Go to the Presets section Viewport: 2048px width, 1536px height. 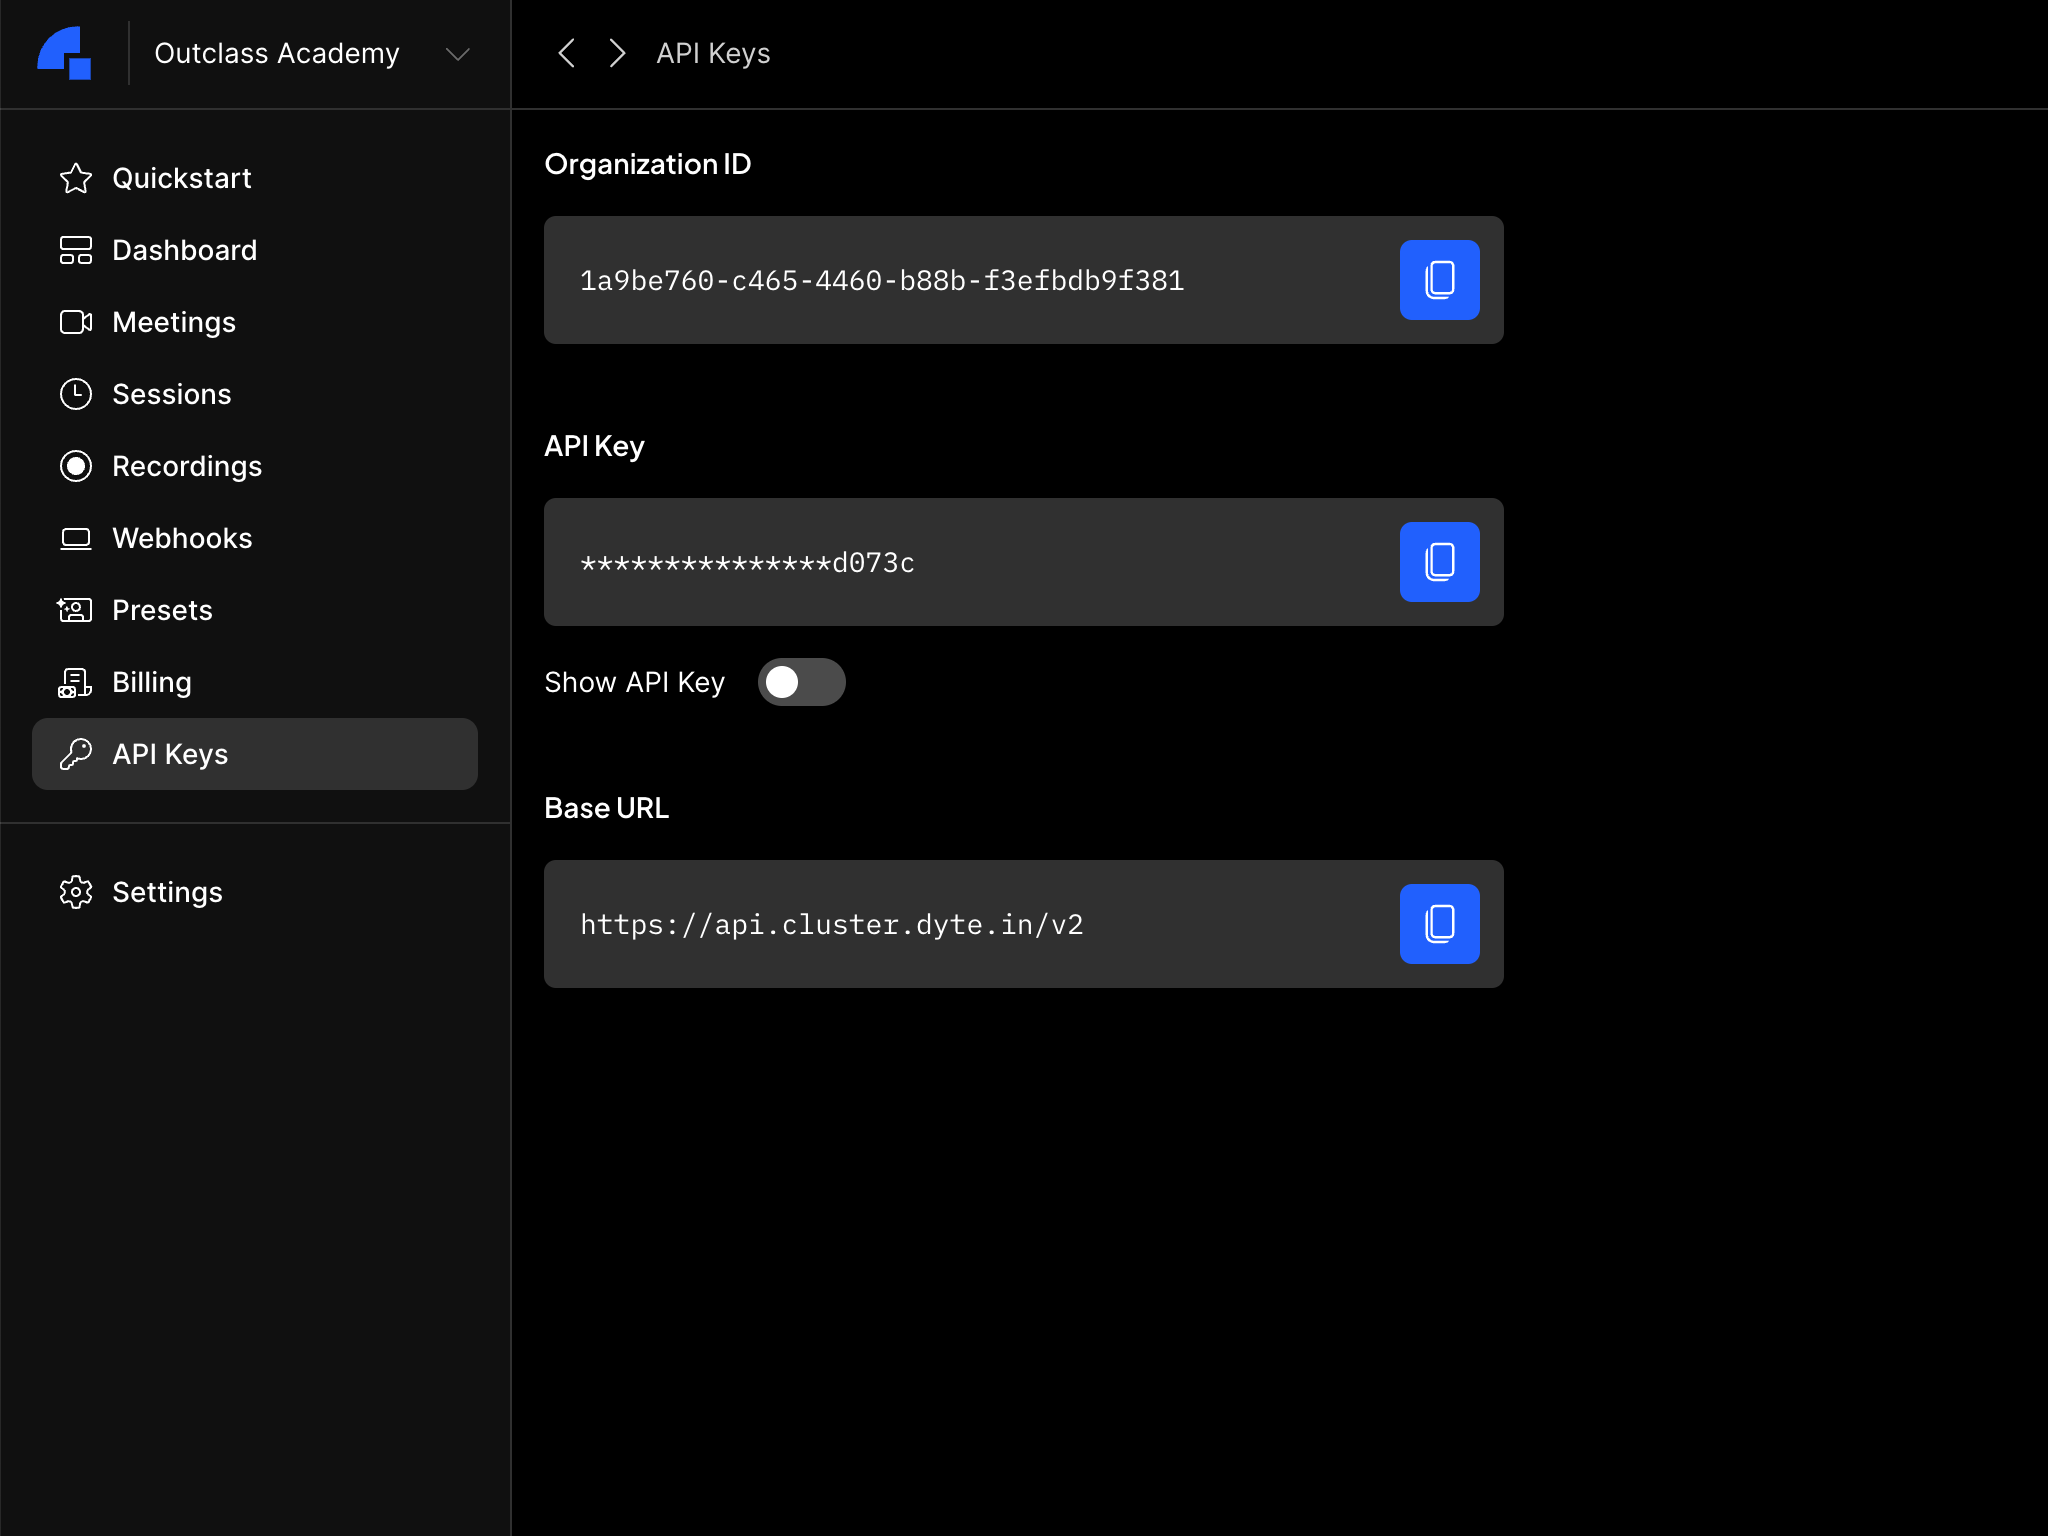click(162, 610)
